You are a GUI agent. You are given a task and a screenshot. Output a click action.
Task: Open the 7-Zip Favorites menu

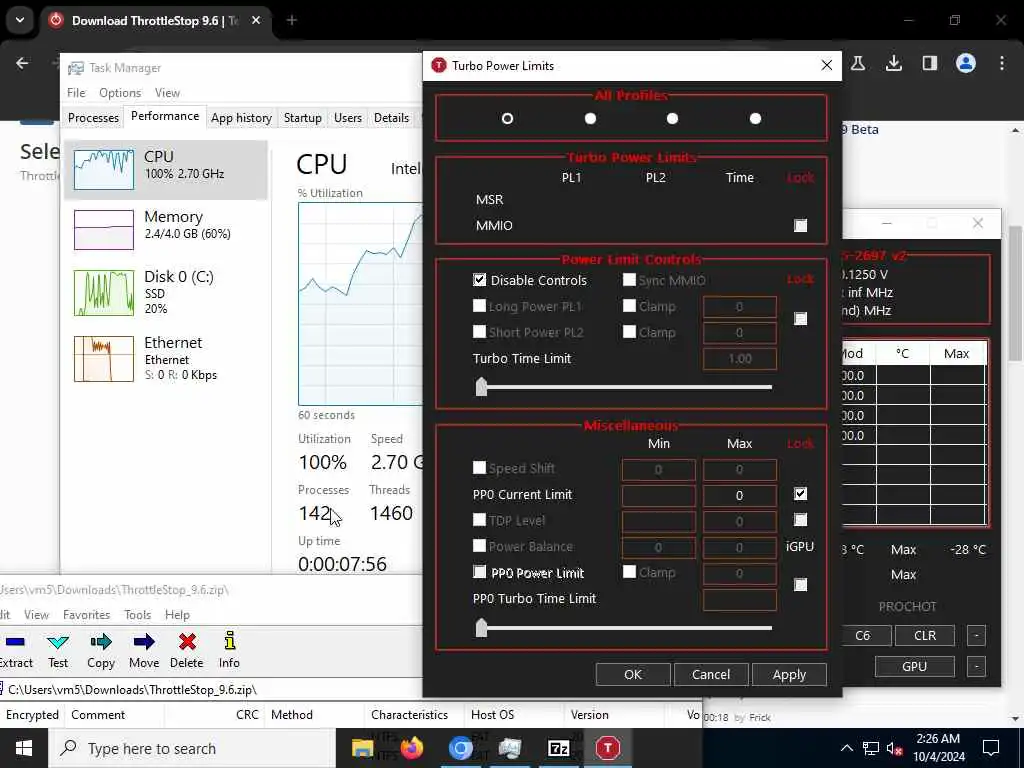point(86,615)
